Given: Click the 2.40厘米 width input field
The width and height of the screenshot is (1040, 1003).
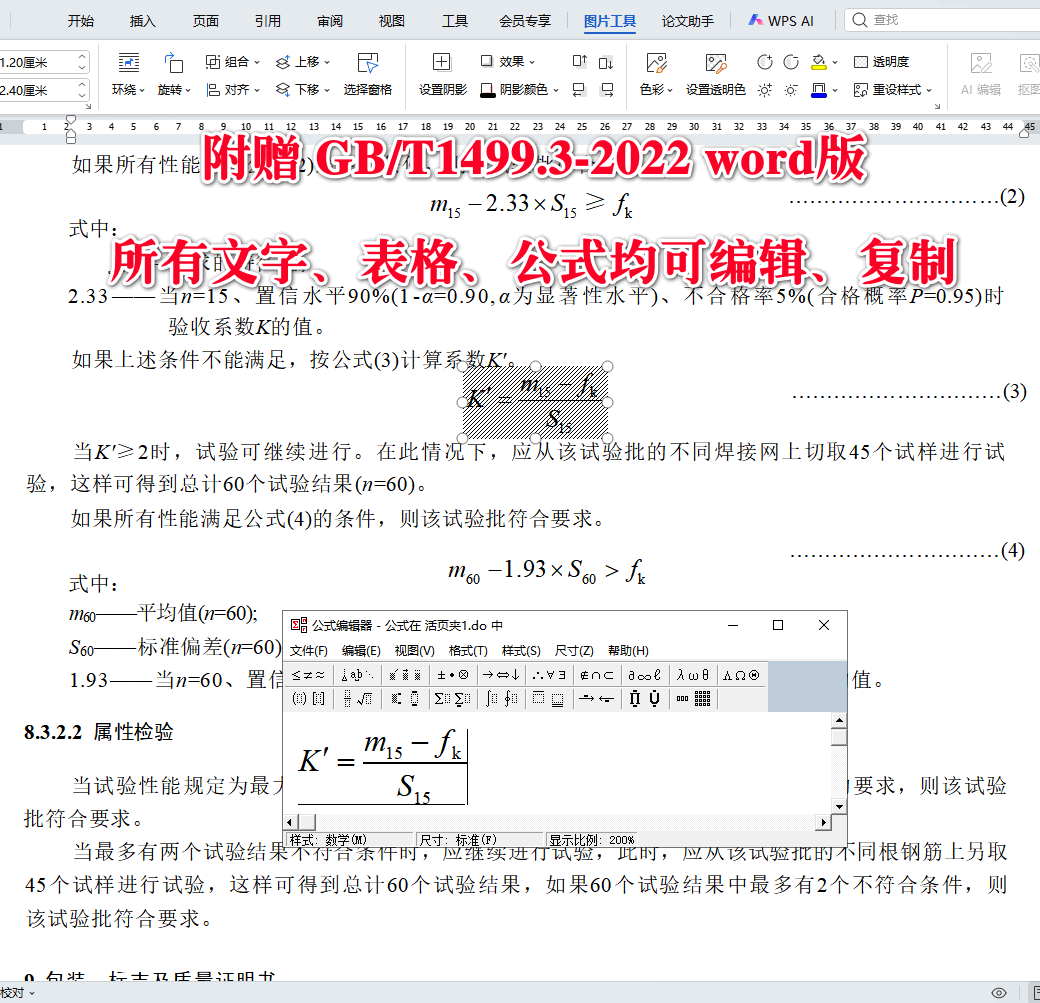Looking at the screenshot, I should 38,90.
